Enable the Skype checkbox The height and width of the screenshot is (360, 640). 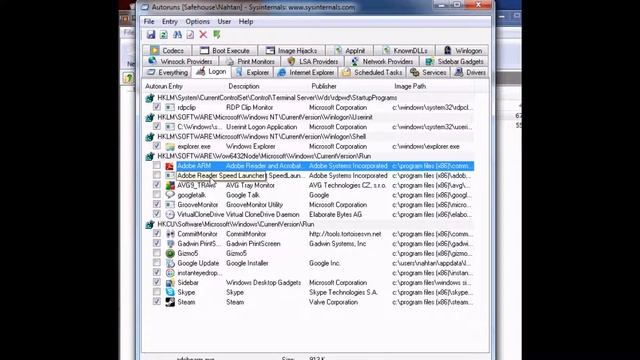157,292
